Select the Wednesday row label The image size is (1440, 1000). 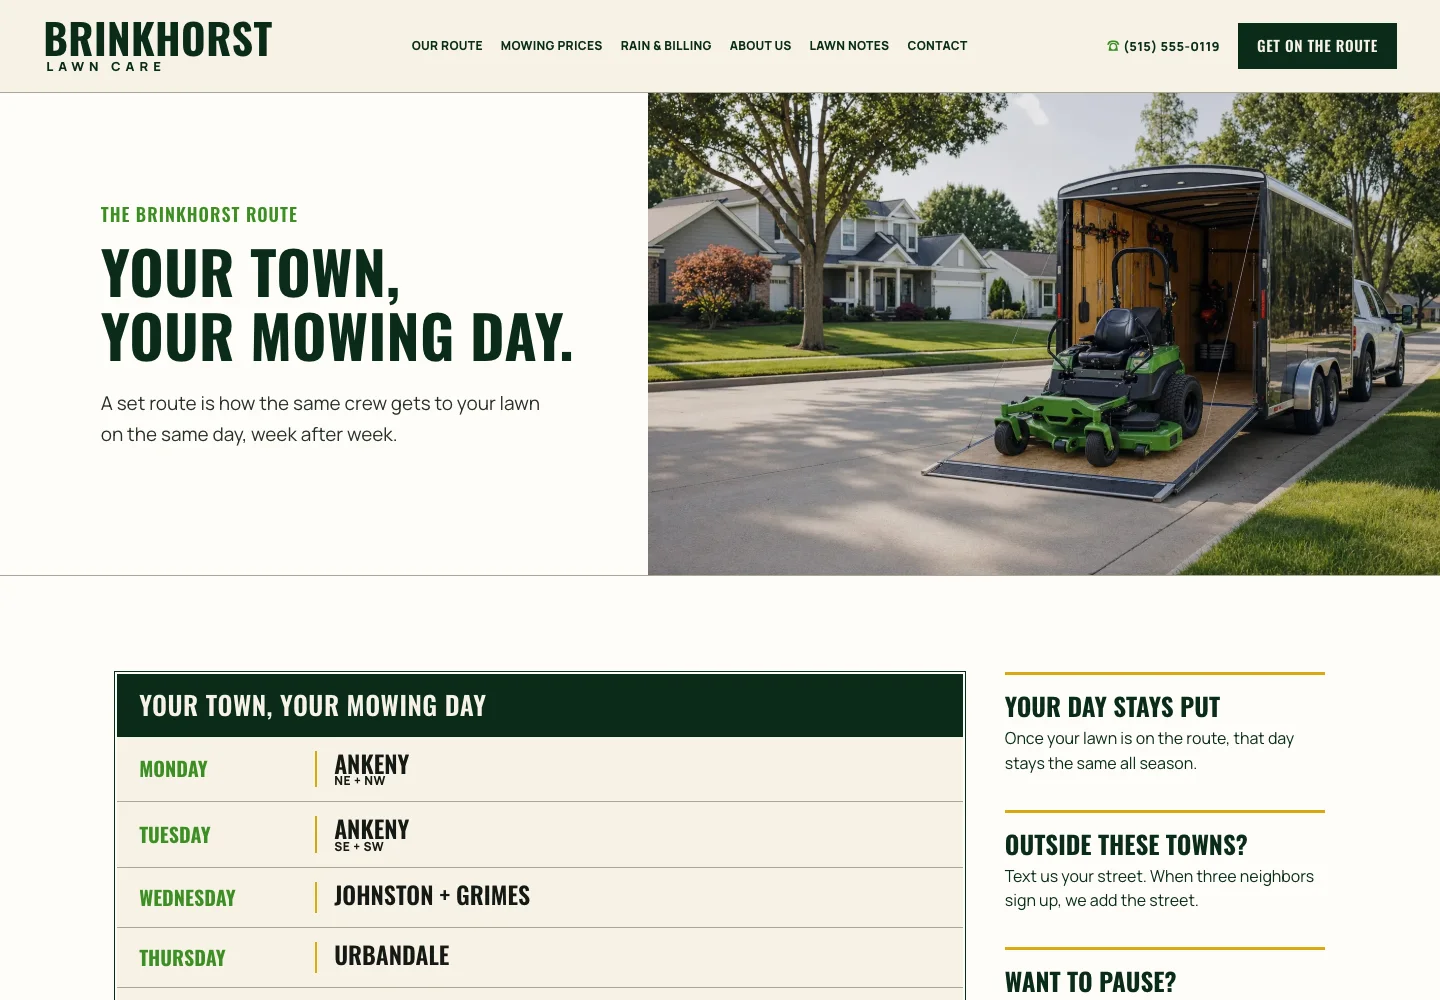coord(187,898)
